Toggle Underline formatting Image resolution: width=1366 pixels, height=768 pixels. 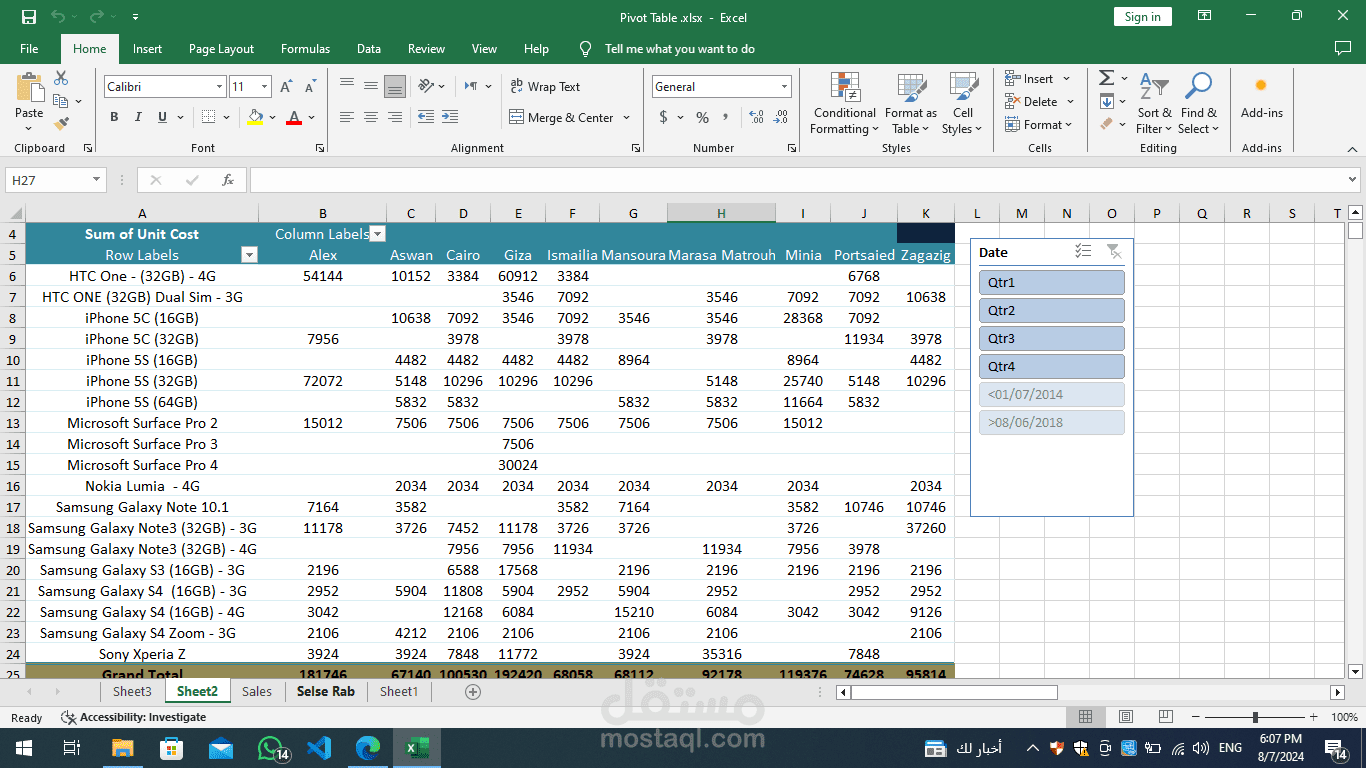point(162,117)
